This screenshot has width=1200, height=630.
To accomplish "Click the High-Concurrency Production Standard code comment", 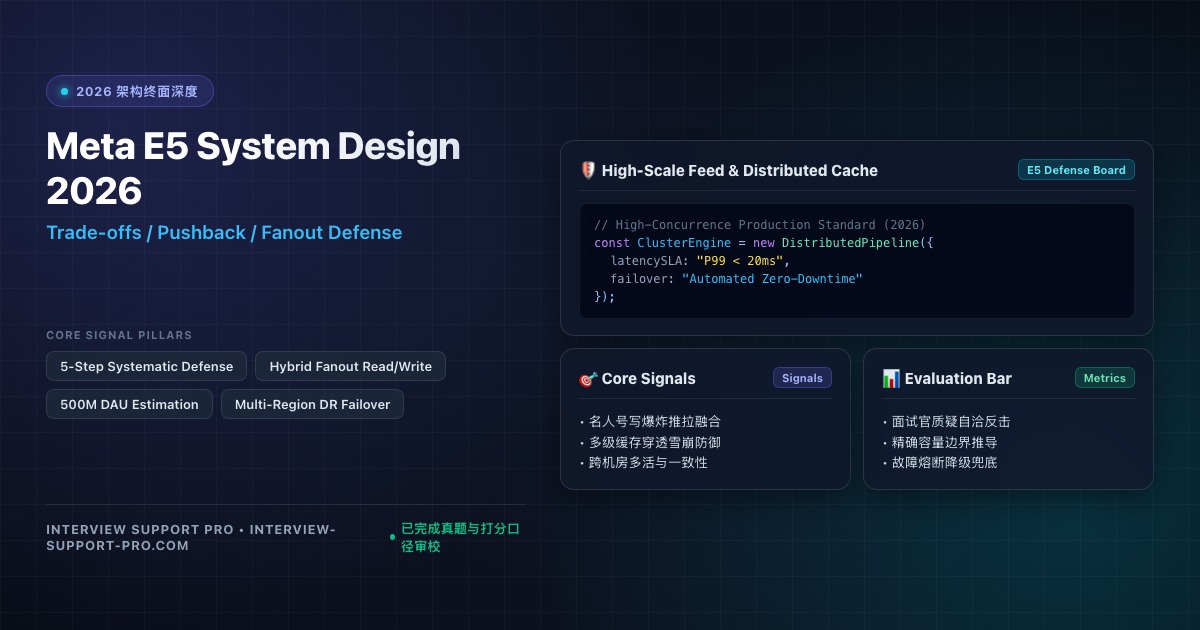I will (760, 224).
